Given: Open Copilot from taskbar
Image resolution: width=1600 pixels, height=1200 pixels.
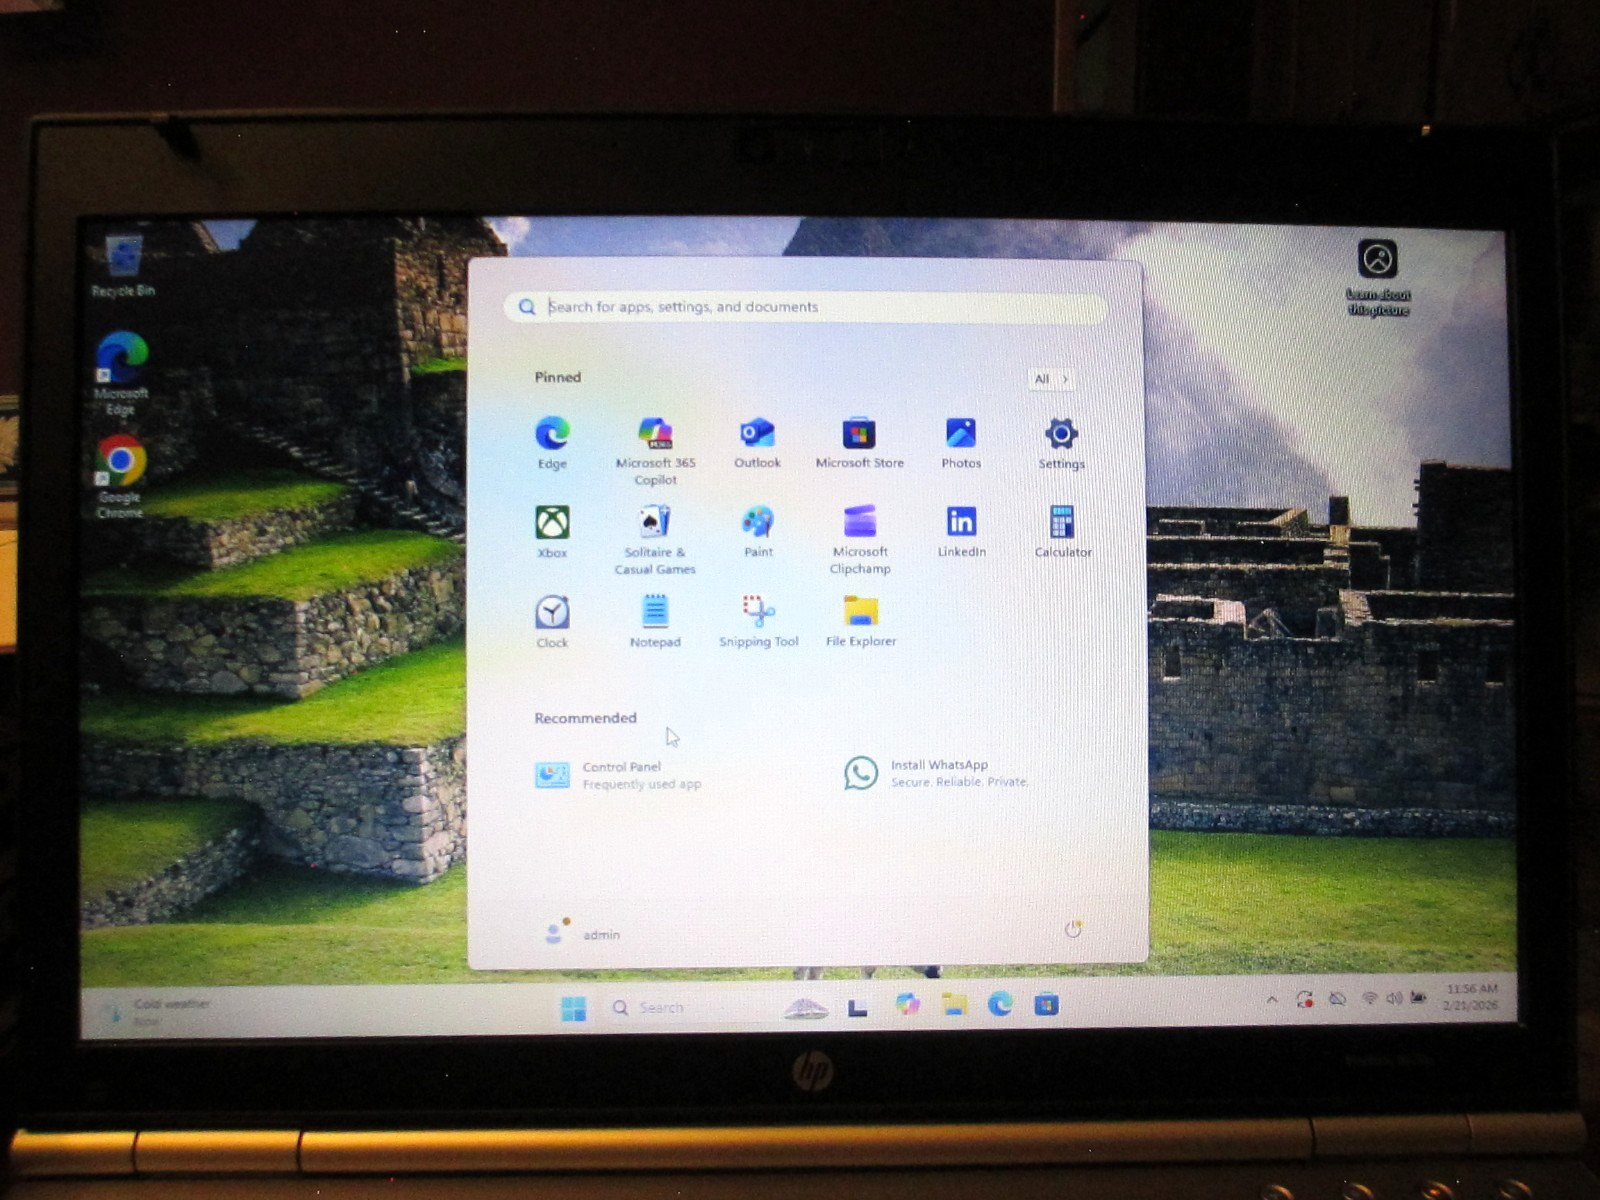Looking at the screenshot, I should click(908, 1004).
